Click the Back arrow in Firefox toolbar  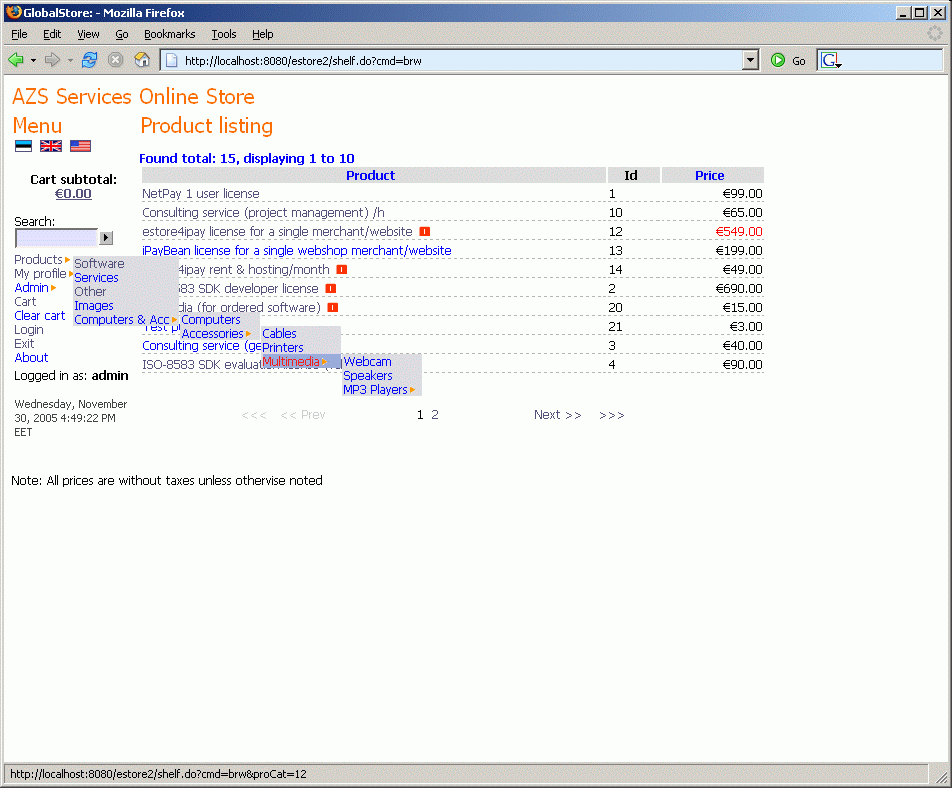click(16, 60)
